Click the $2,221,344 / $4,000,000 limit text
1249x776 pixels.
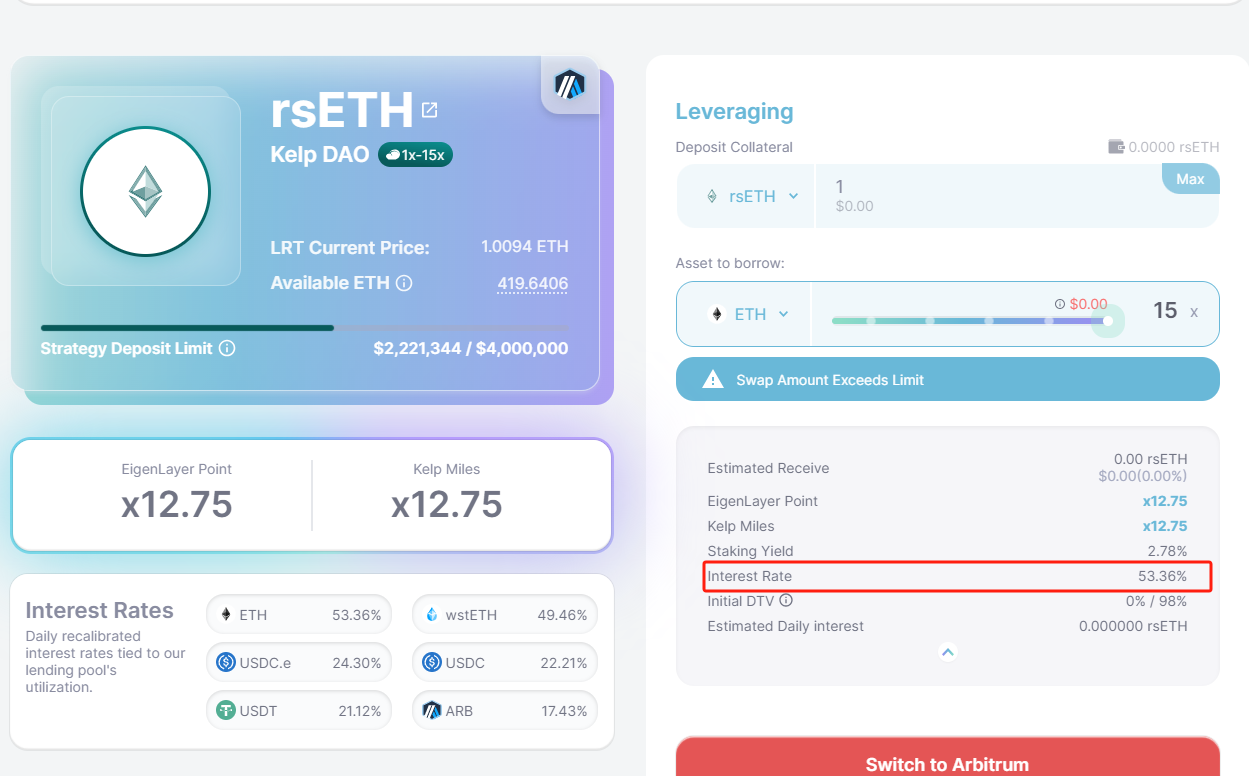coord(471,348)
